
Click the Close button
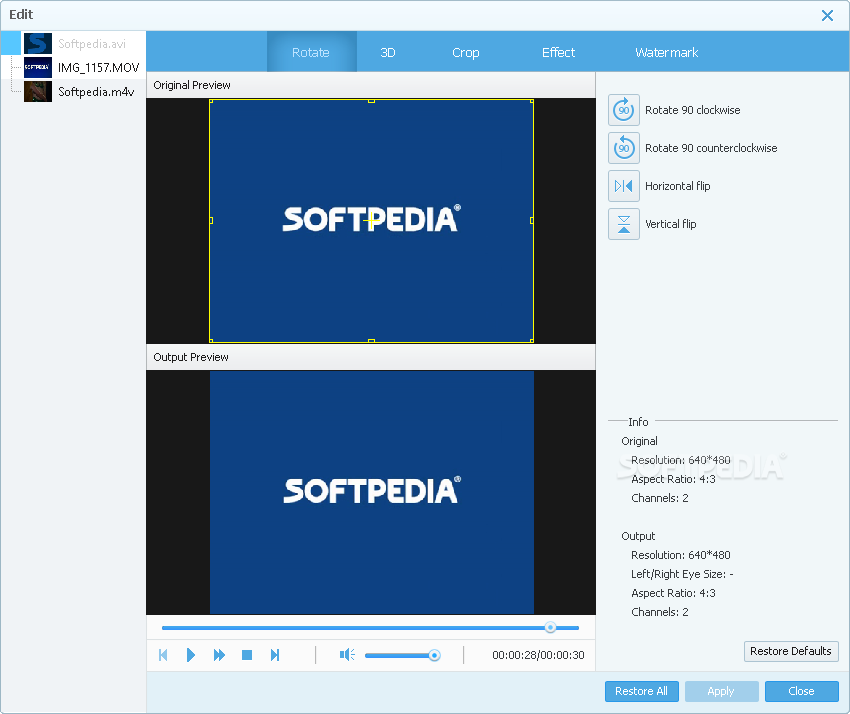pyautogui.click(x=801, y=691)
